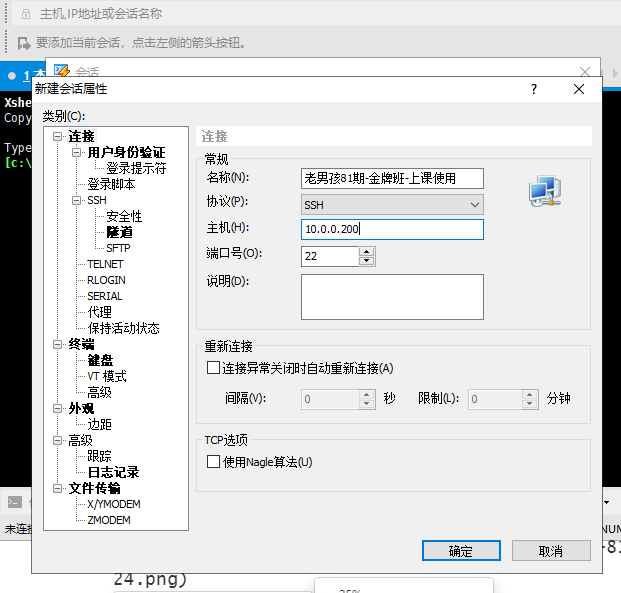The height and width of the screenshot is (593, 621).
Task: Select SFTP in the category tree
Action: [118, 248]
